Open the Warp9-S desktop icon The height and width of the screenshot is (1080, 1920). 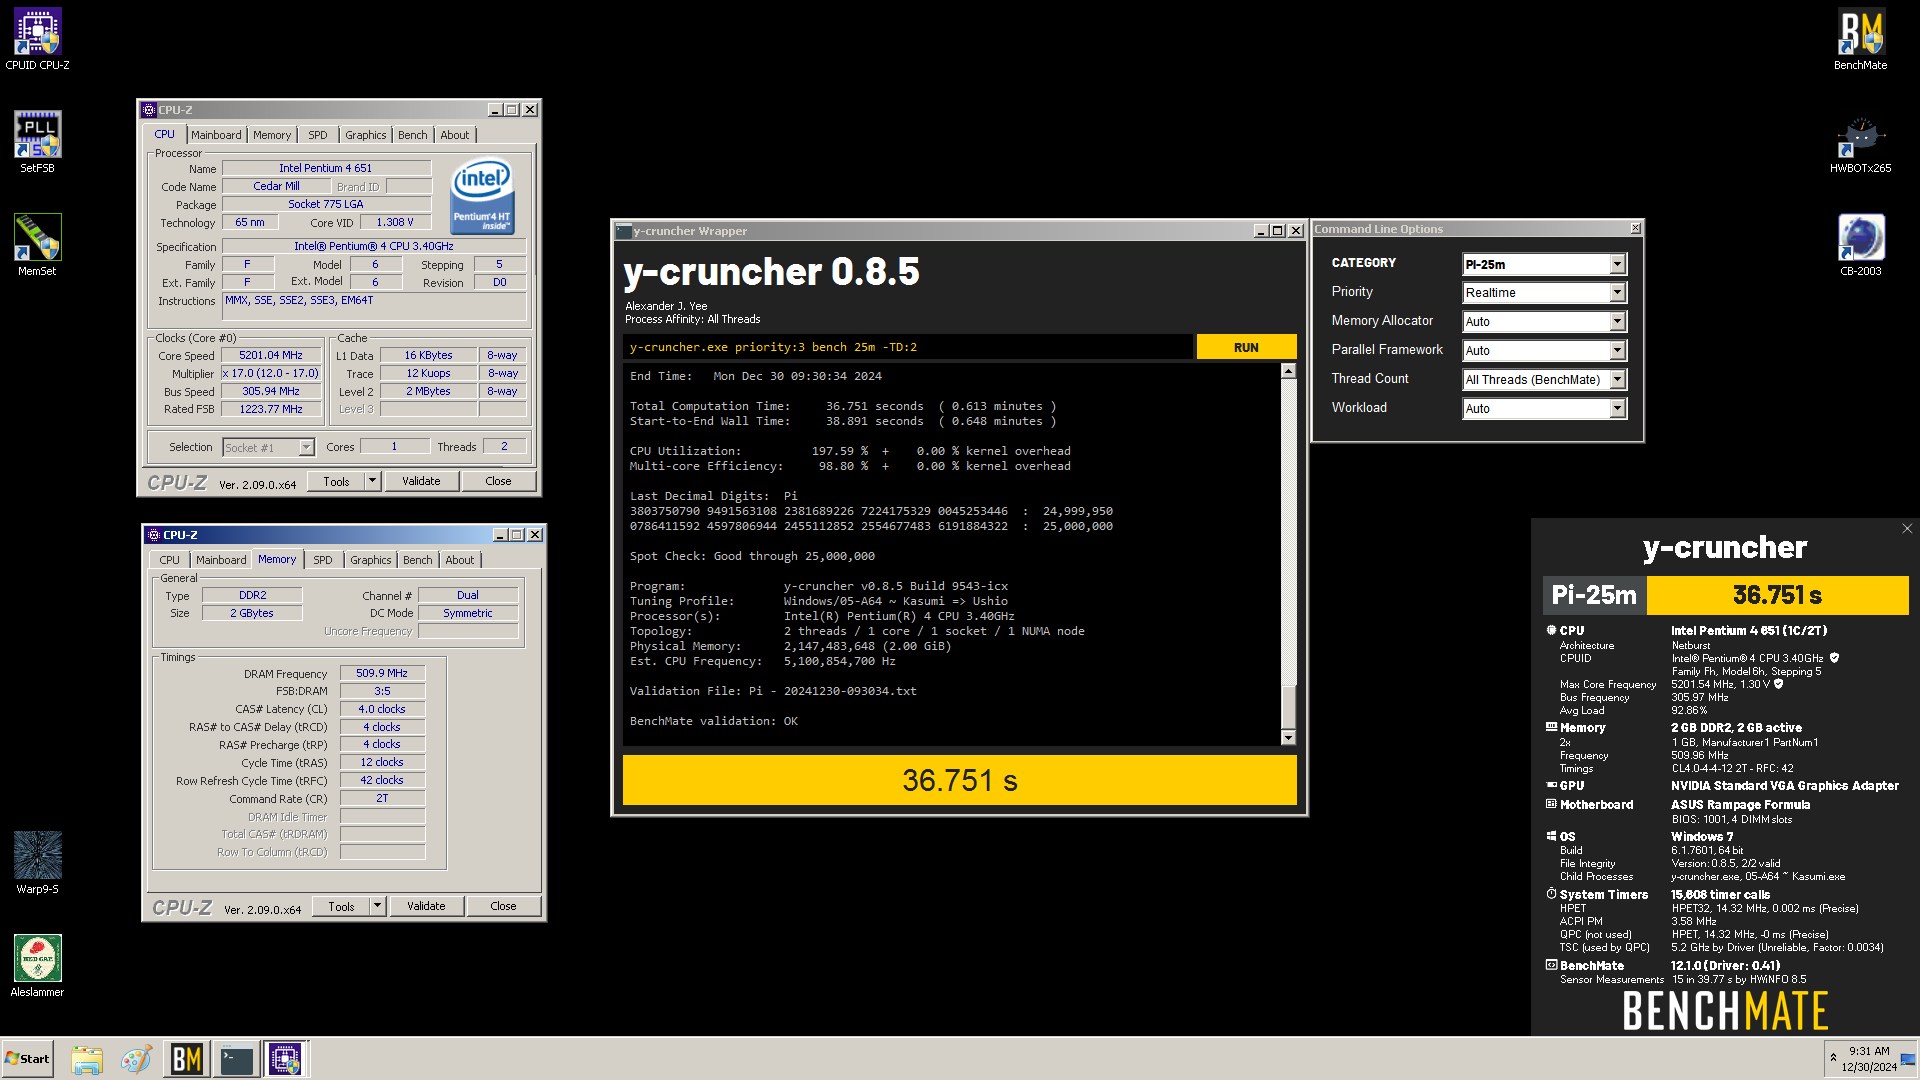(x=37, y=863)
